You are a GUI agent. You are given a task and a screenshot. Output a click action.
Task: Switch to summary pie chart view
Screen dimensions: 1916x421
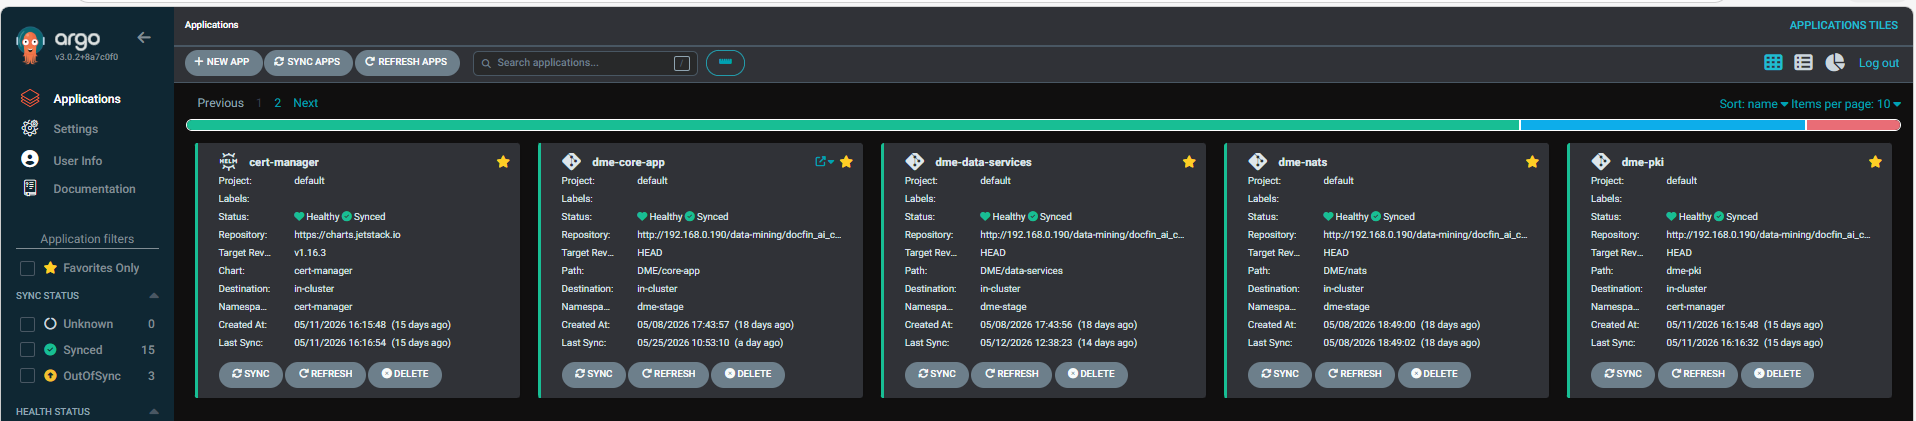(x=1835, y=62)
